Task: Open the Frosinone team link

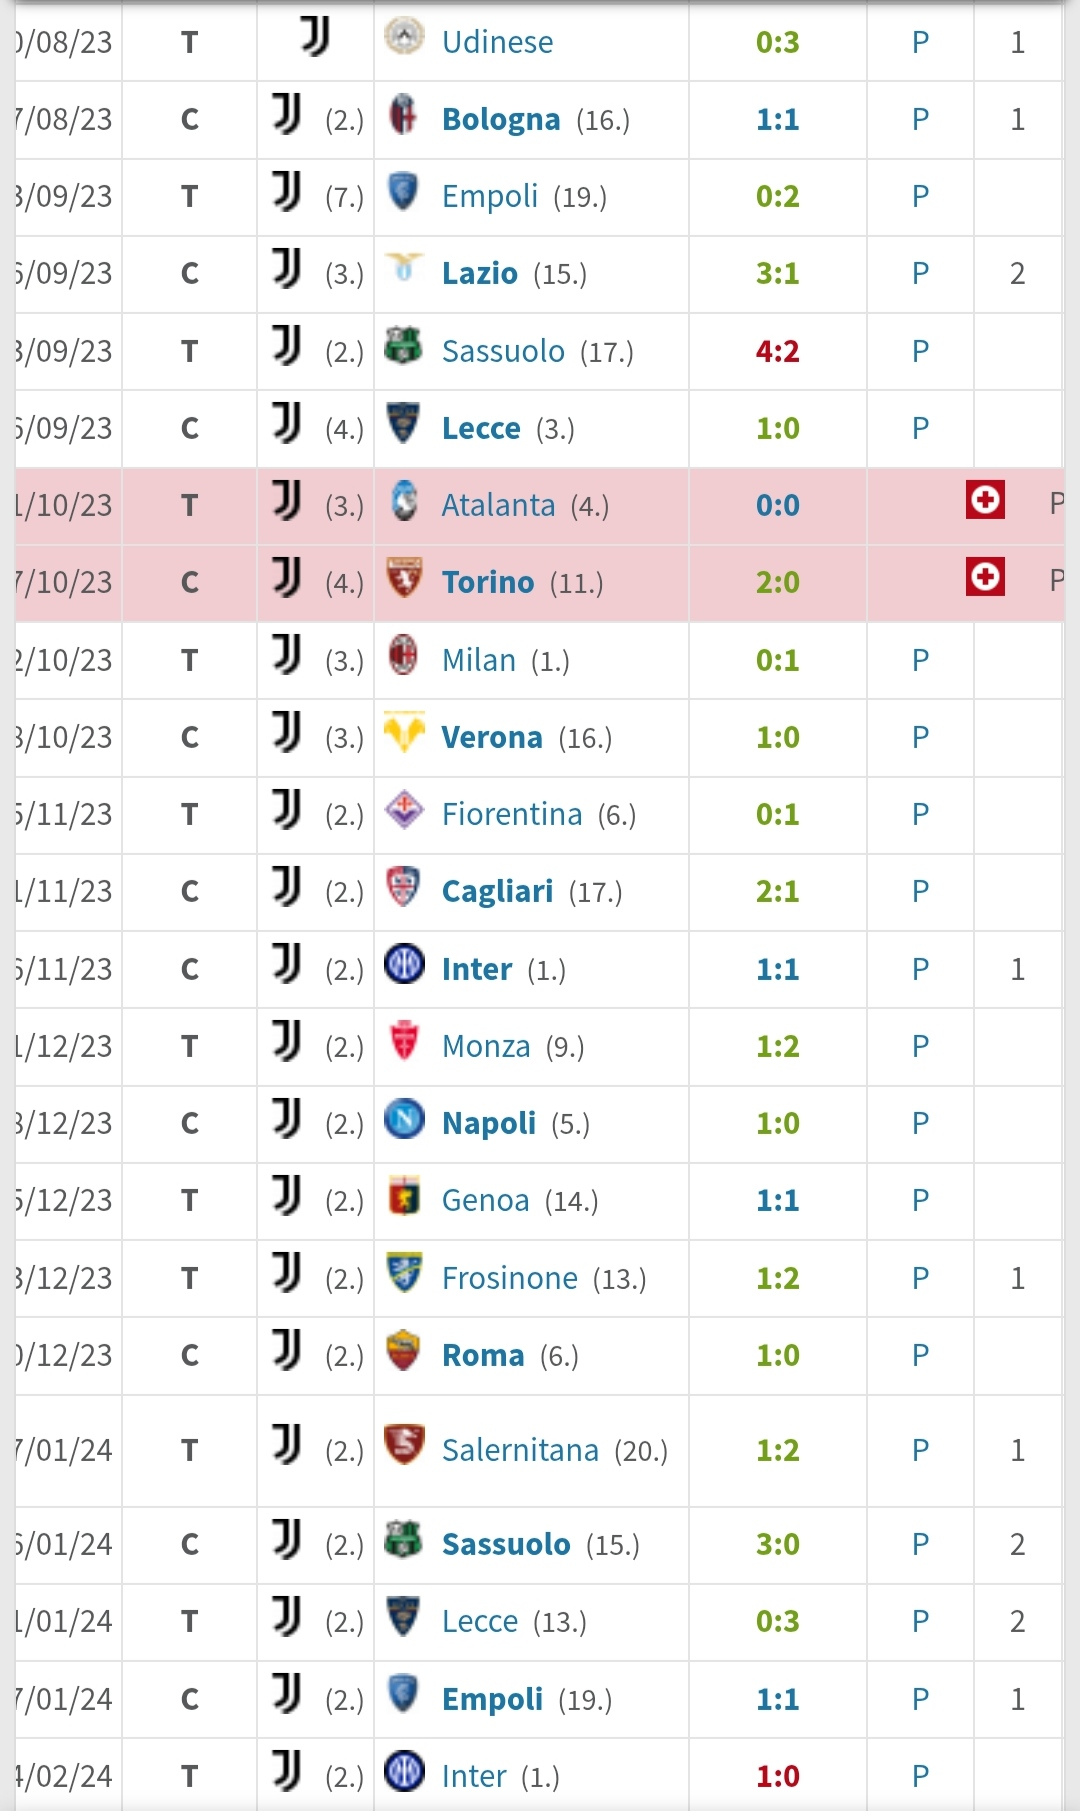Action: tap(509, 1279)
